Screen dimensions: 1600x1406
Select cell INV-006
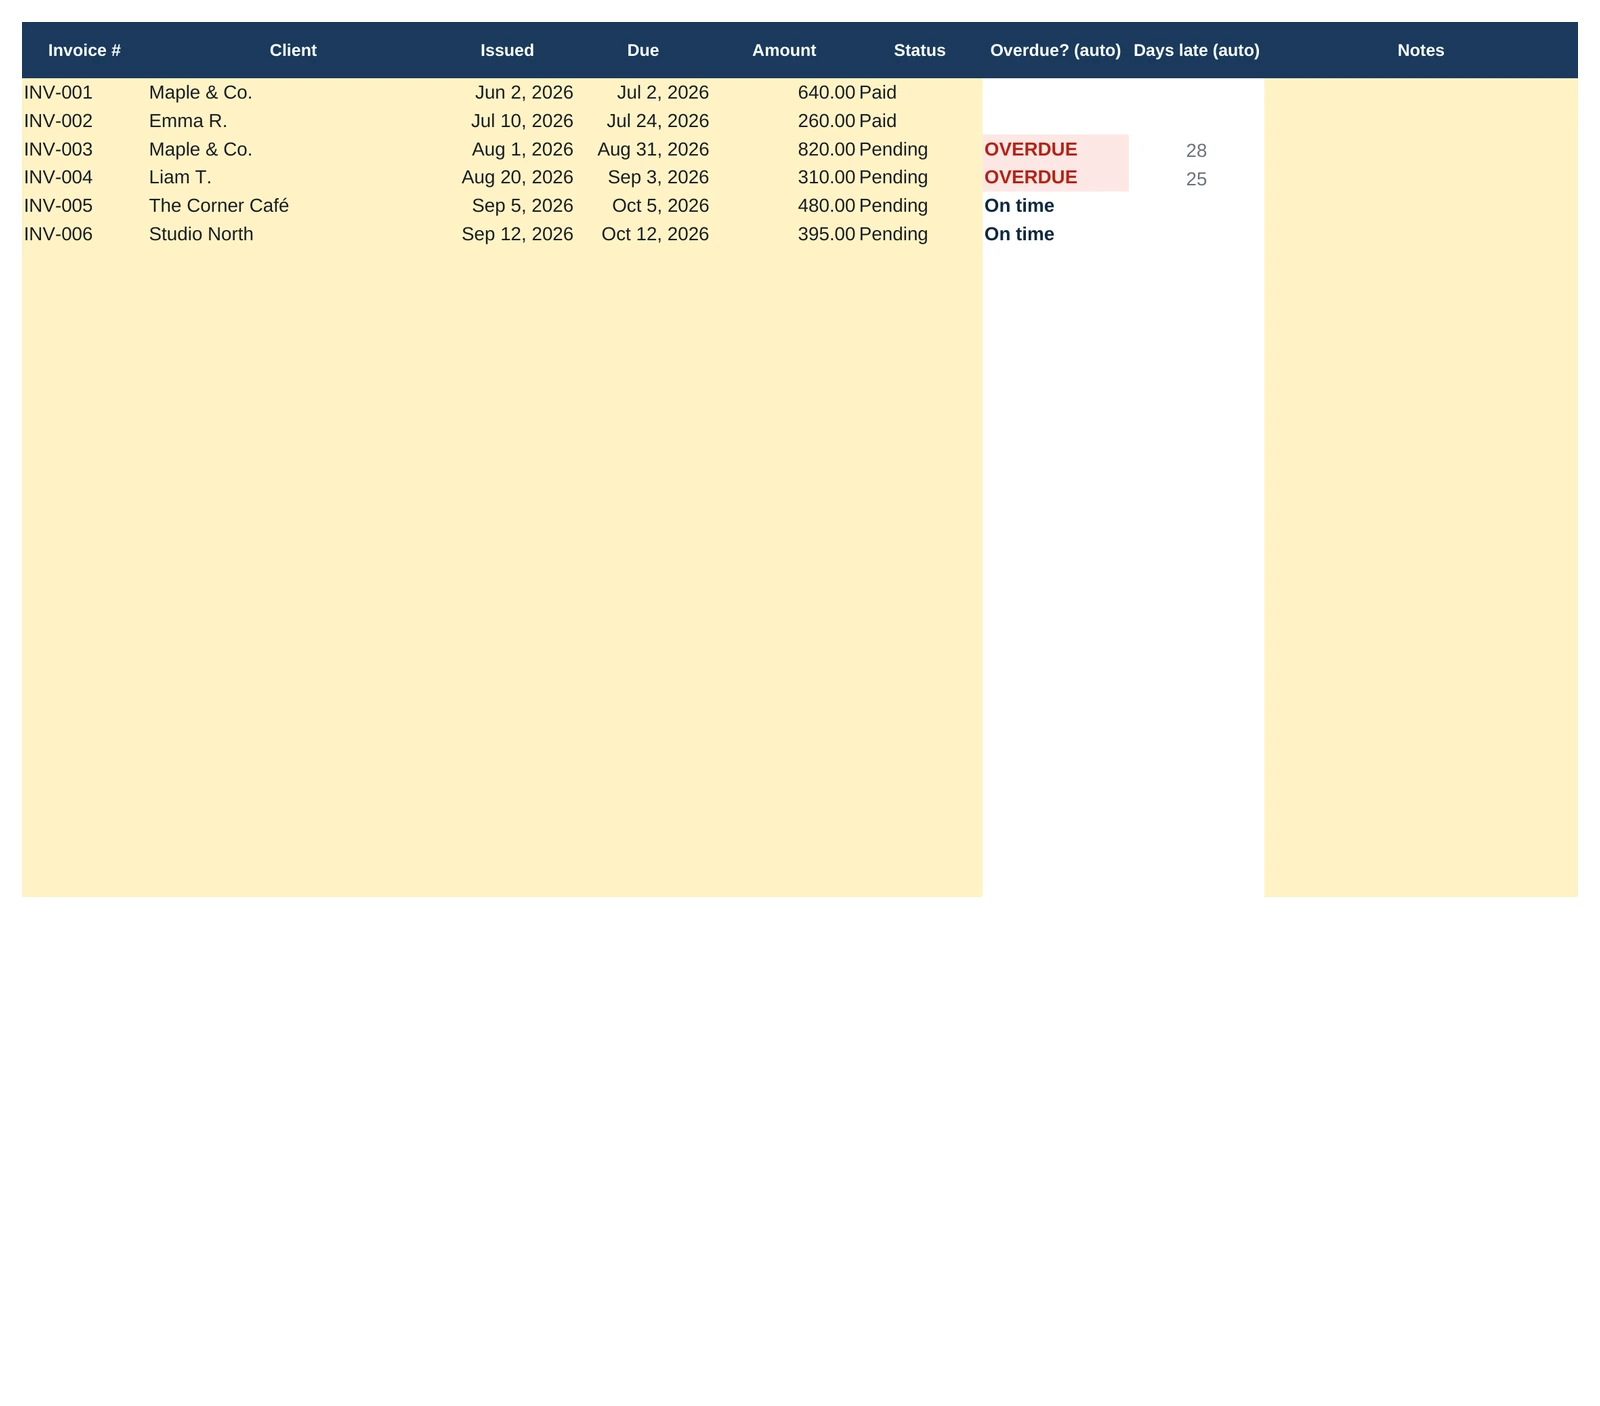[85, 234]
